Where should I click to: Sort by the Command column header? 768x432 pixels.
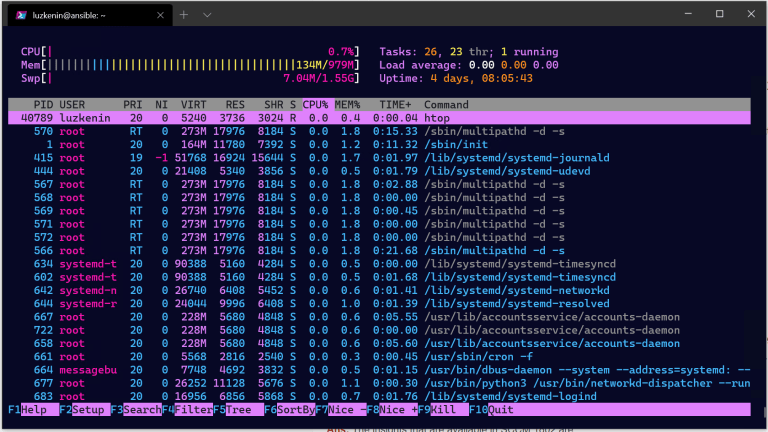446,105
